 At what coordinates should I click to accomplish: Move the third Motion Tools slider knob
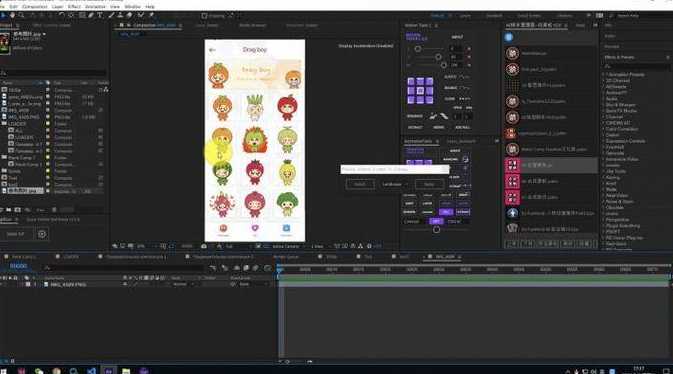click(444, 65)
